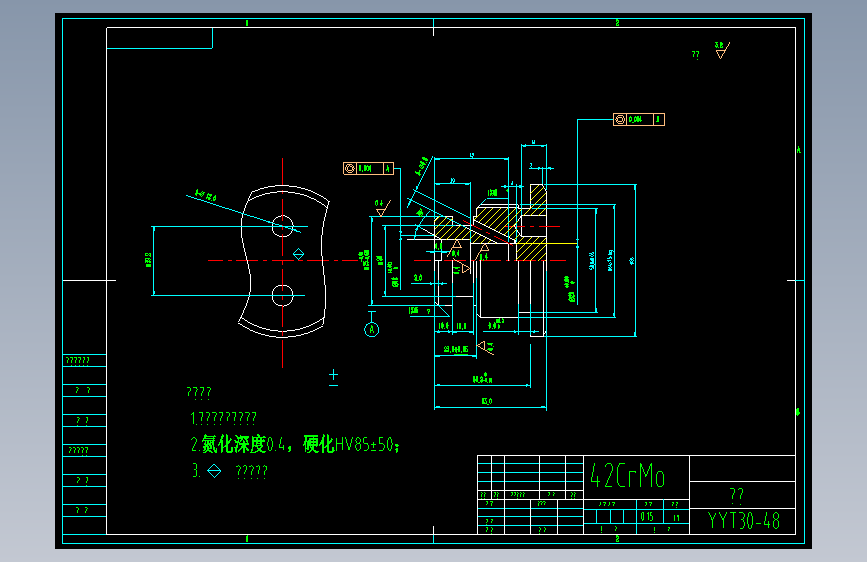This screenshot has height=562, width=867.
Task: Select the drawing number YYT30-48
Action: 744,521
